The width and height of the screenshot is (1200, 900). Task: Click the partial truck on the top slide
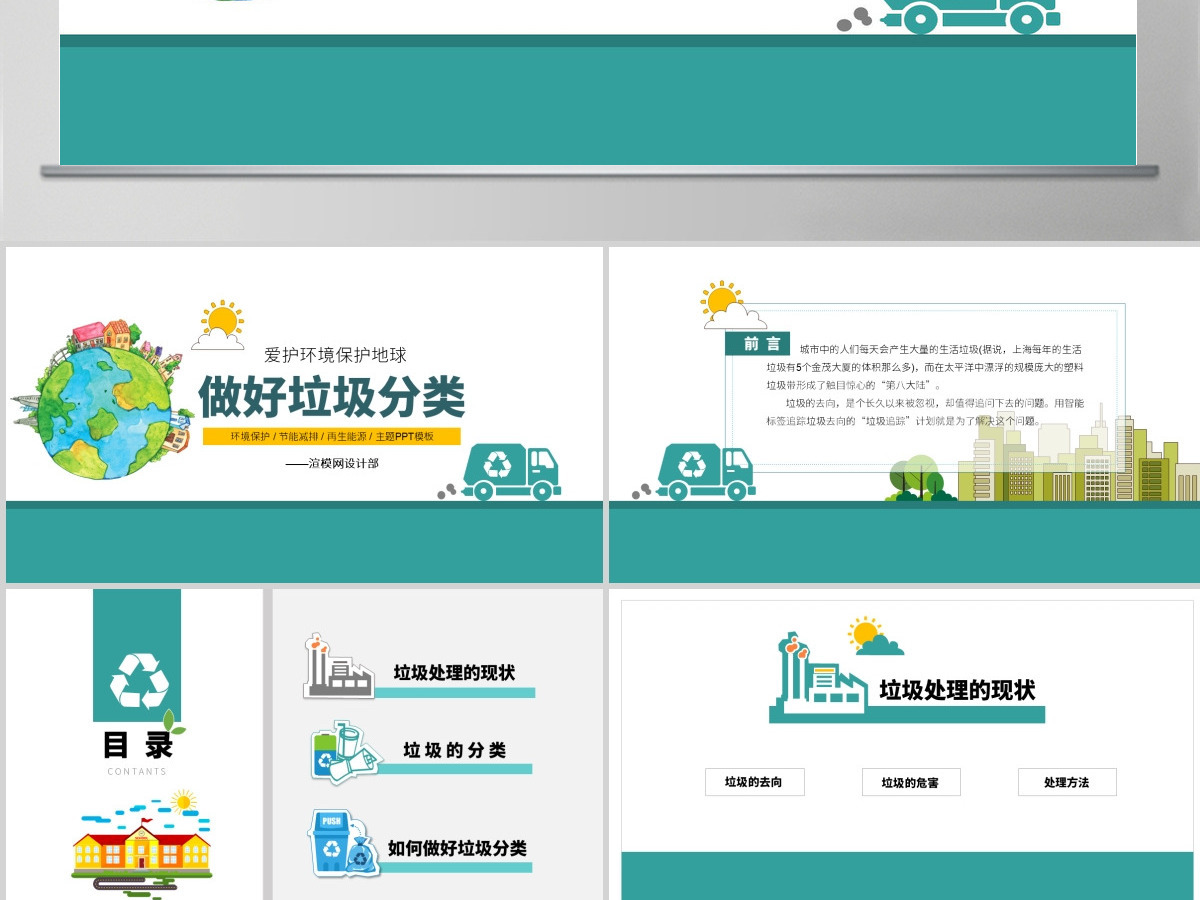coord(948,16)
